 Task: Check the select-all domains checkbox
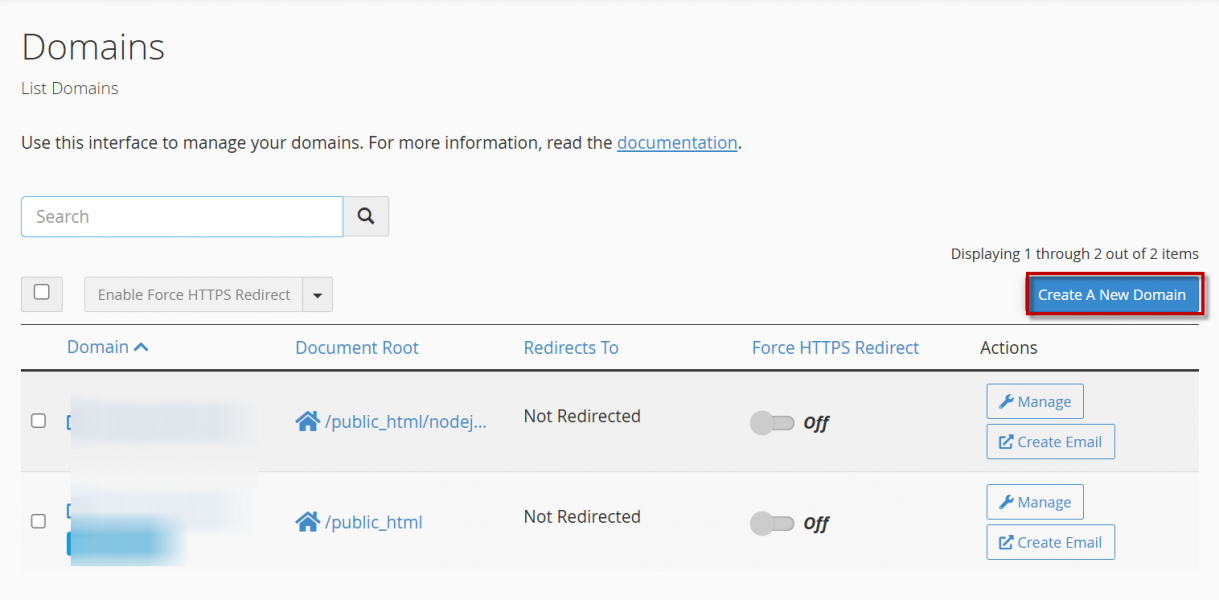click(x=42, y=293)
